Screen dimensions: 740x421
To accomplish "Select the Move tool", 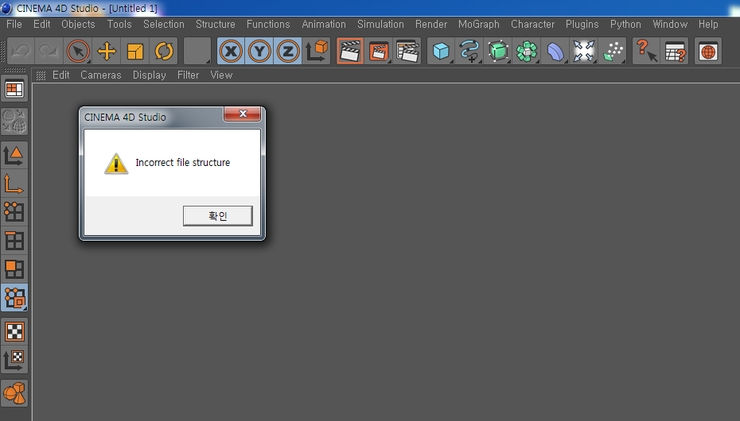I will coord(107,51).
